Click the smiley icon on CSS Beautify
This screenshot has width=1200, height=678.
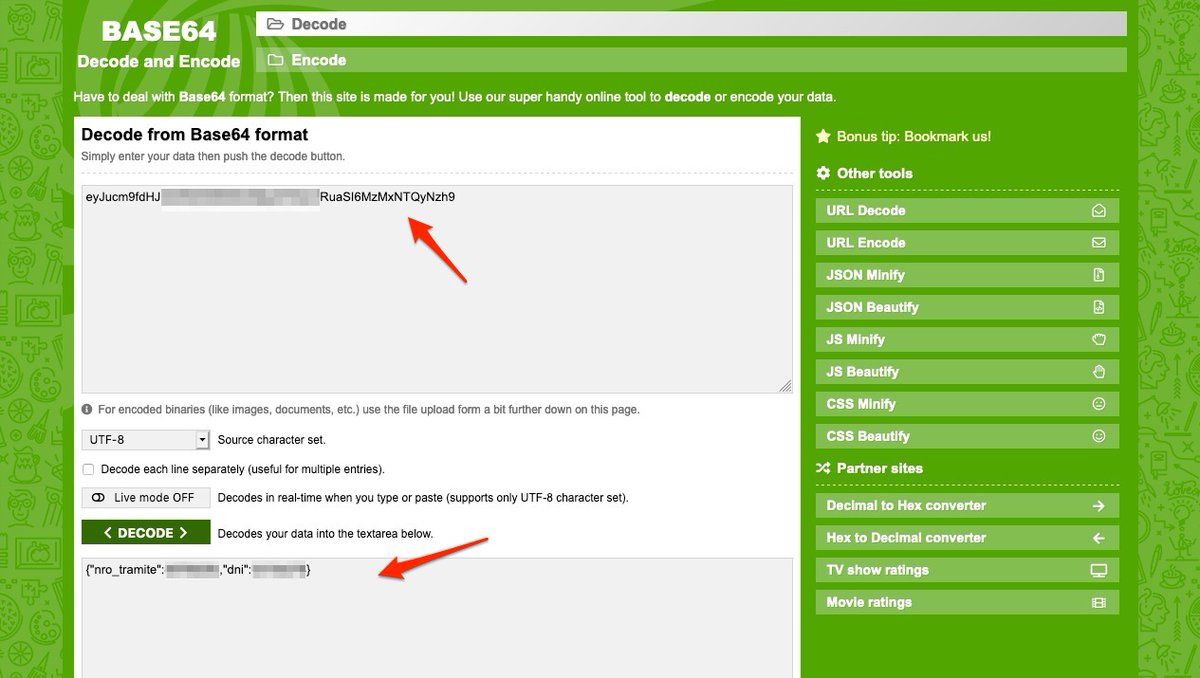(1099, 436)
